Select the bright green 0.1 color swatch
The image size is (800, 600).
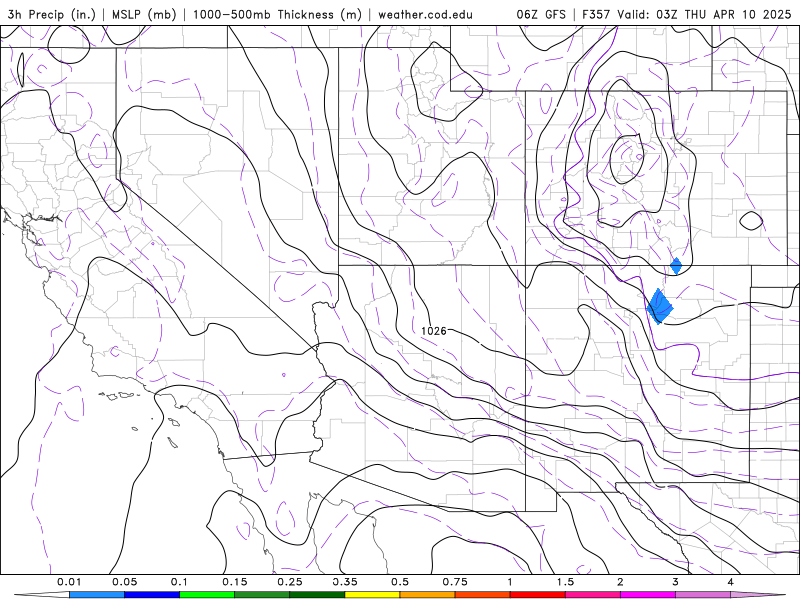[x=207, y=594]
